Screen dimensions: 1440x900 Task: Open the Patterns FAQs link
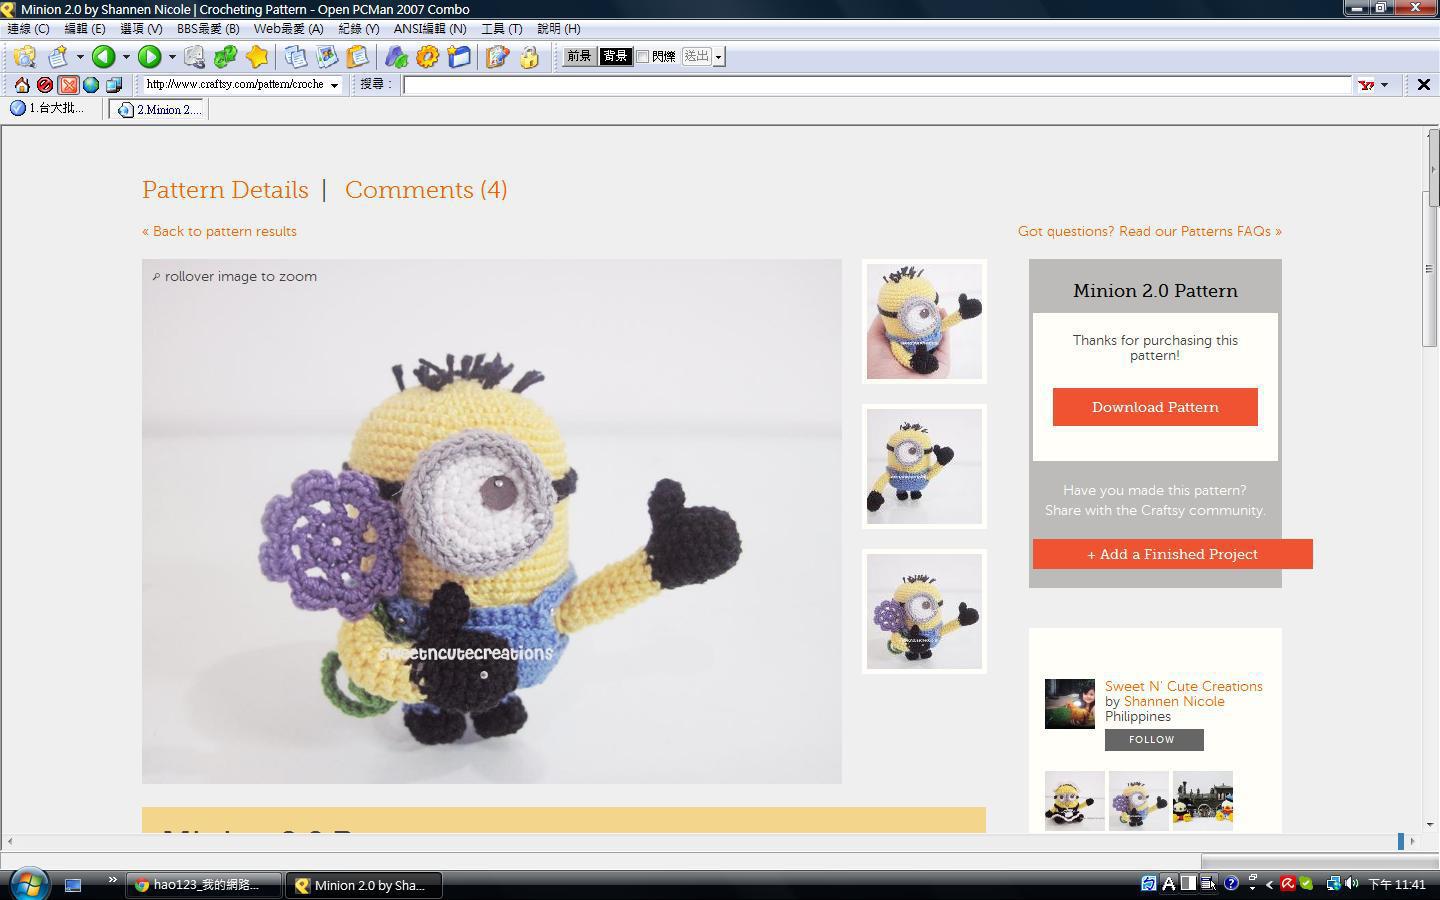1150,231
